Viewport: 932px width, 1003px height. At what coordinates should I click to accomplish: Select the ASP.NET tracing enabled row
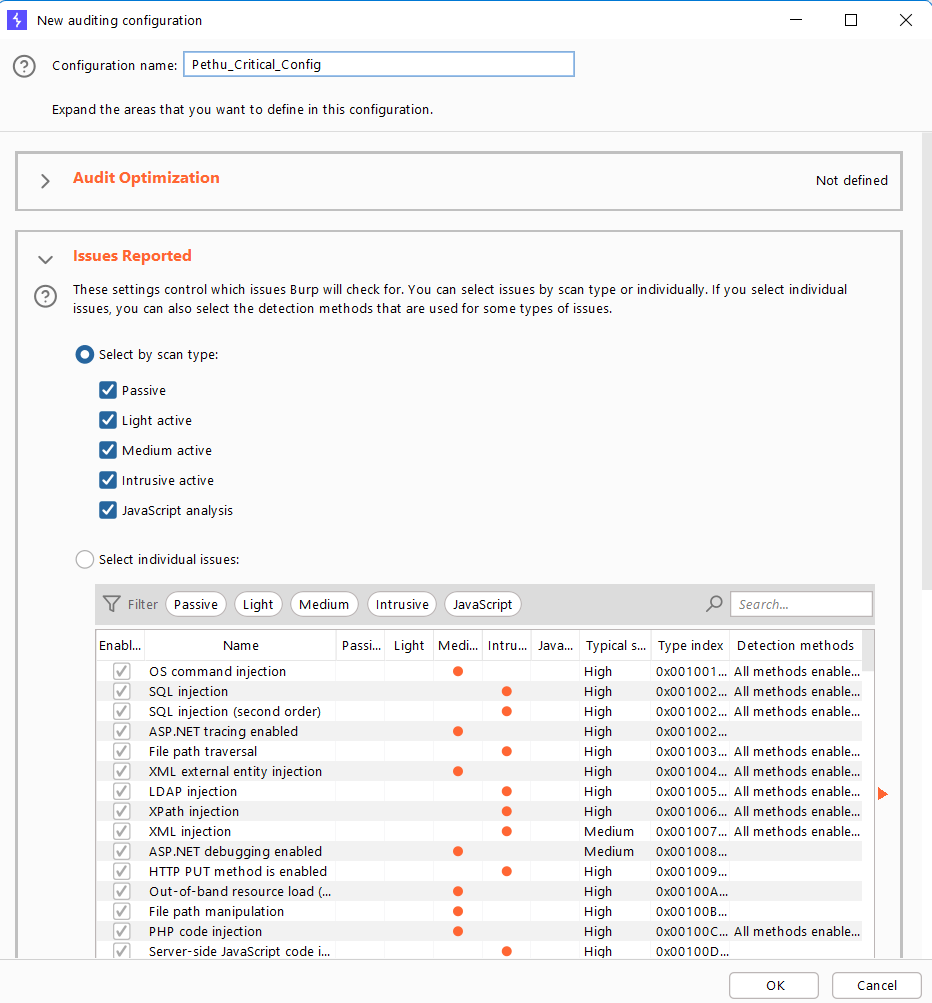(478, 731)
